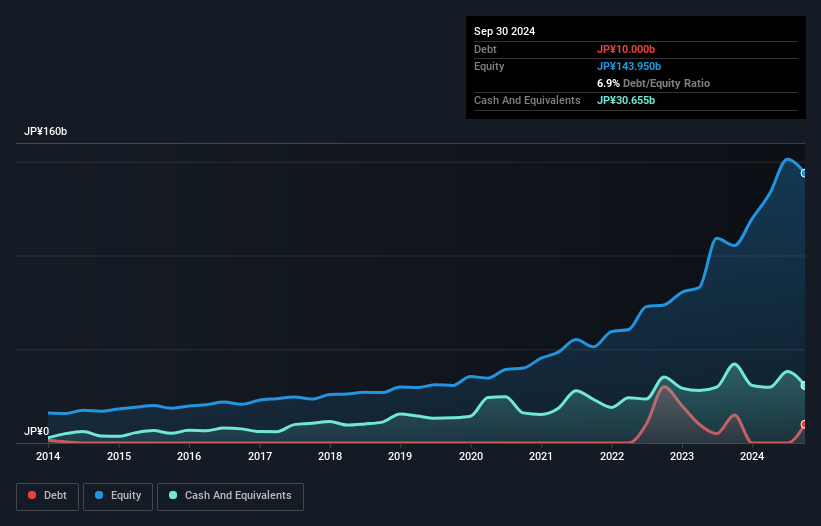Toggle the Debt legend button
The height and width of the screenshot is (526, 821).
46,495
